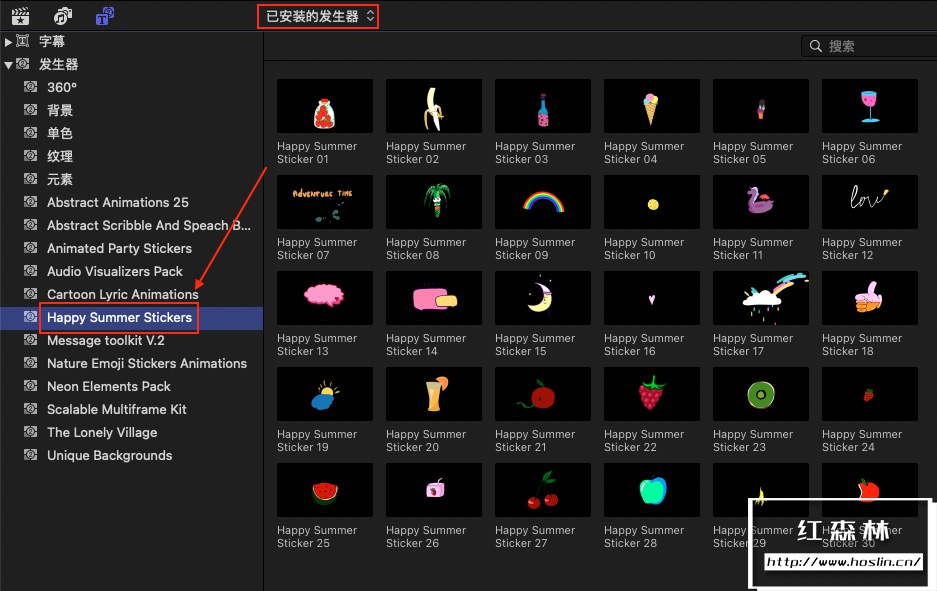This screenshot has width=937, height=591.
Task: Select Sticker 09 rainbow thumbnail
Action: (543, 202)
